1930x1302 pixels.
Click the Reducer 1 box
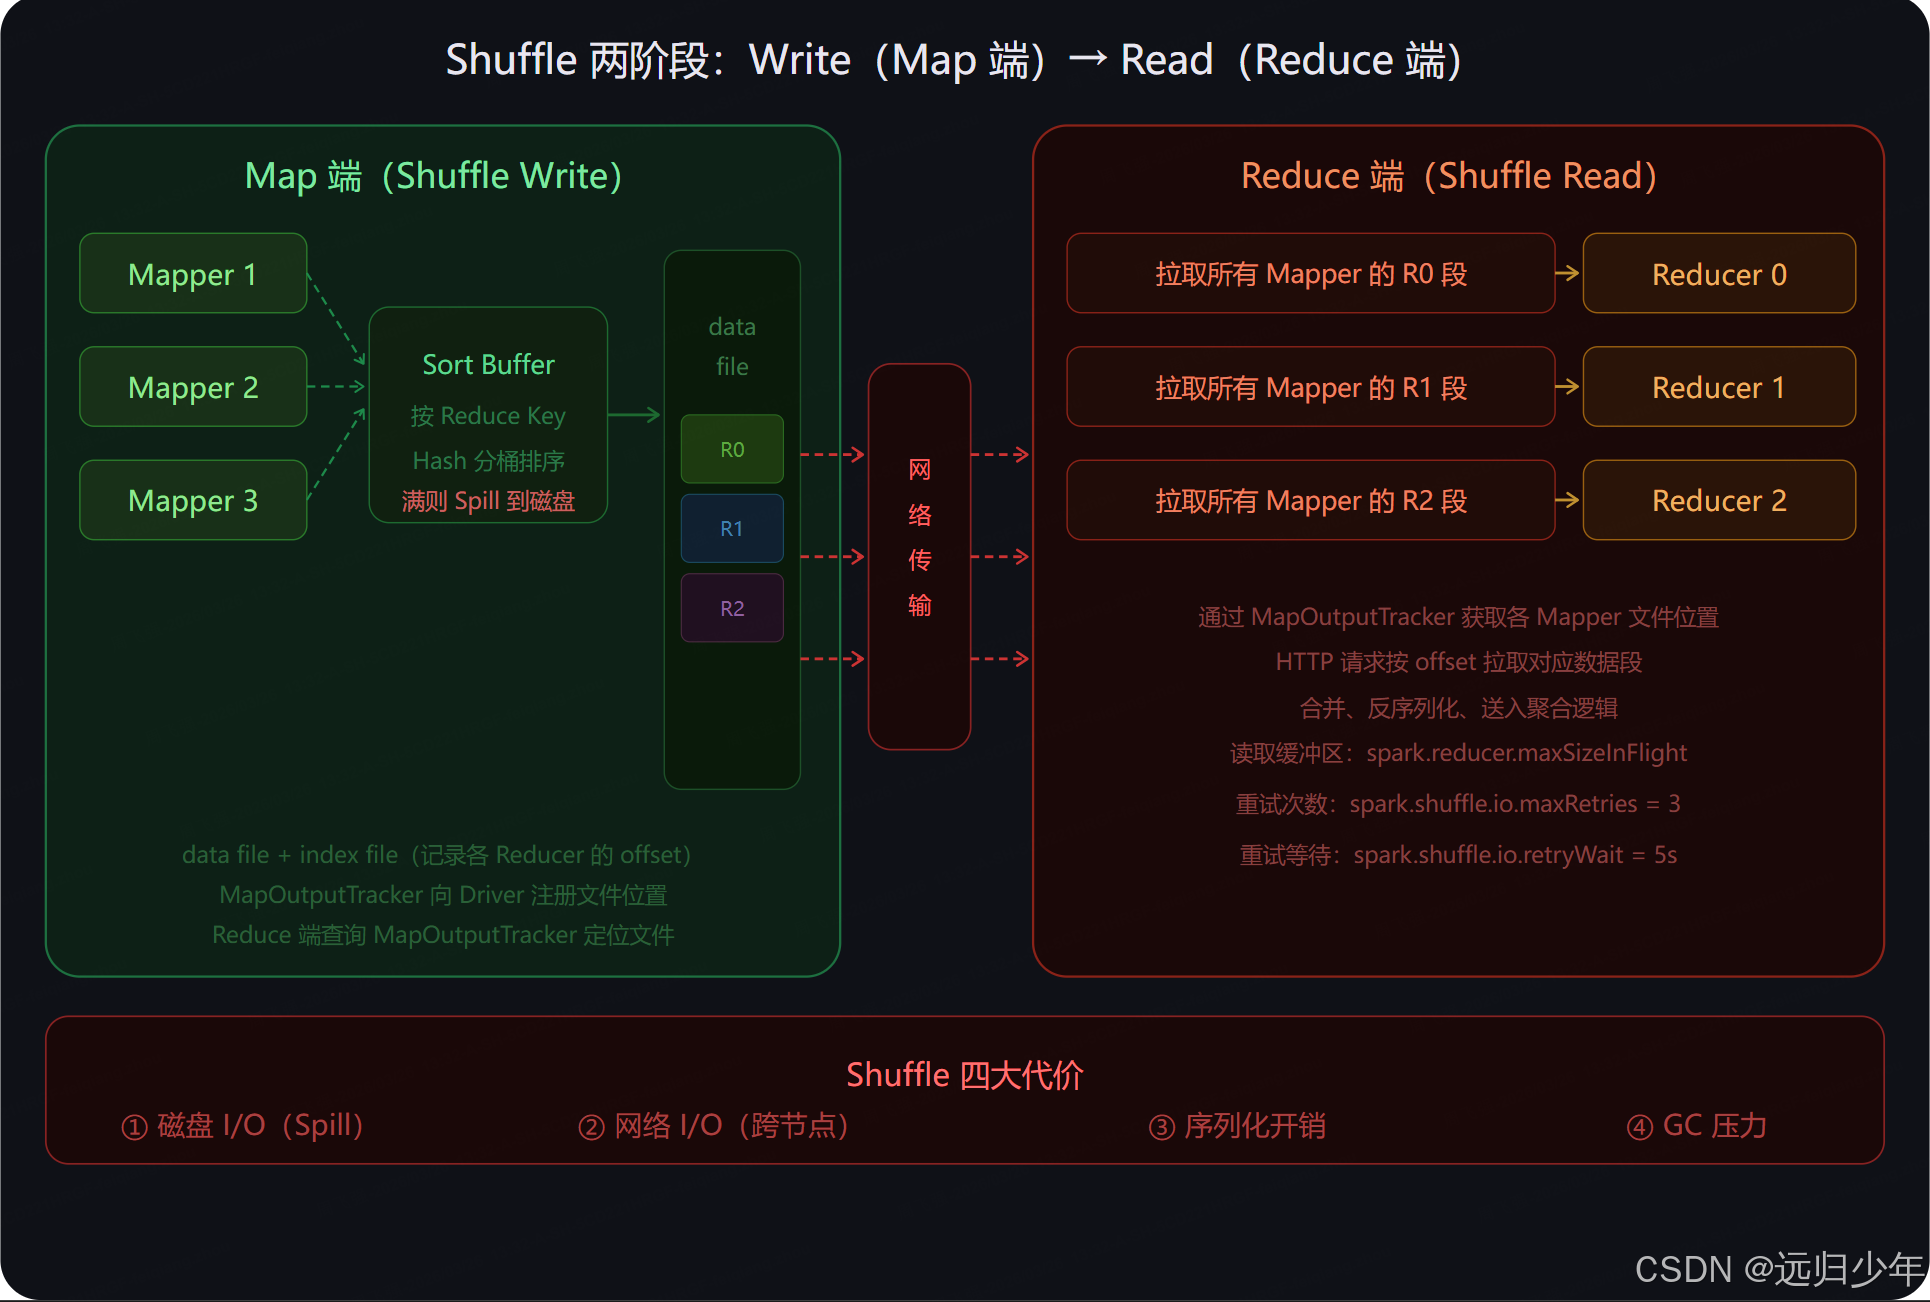pyautogui.click(x=1719, y=387)
